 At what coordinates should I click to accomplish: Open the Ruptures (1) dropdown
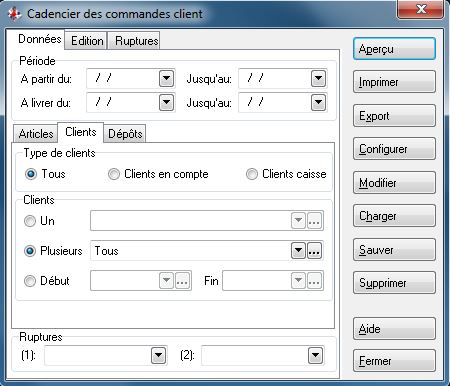coord(158,356)
